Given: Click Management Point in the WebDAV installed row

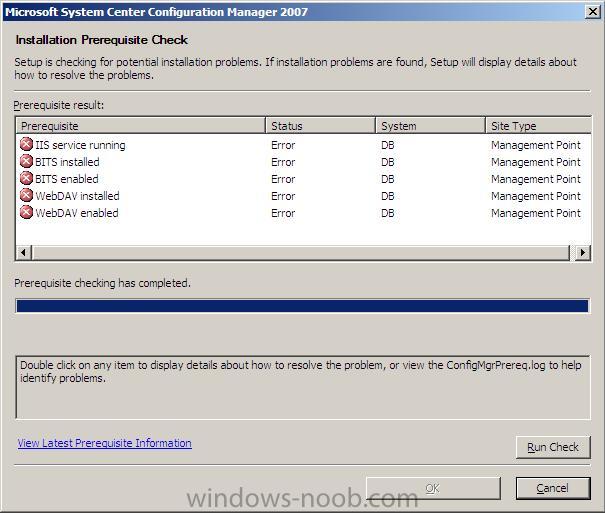Looking at the screenshot, I should 536,196.
